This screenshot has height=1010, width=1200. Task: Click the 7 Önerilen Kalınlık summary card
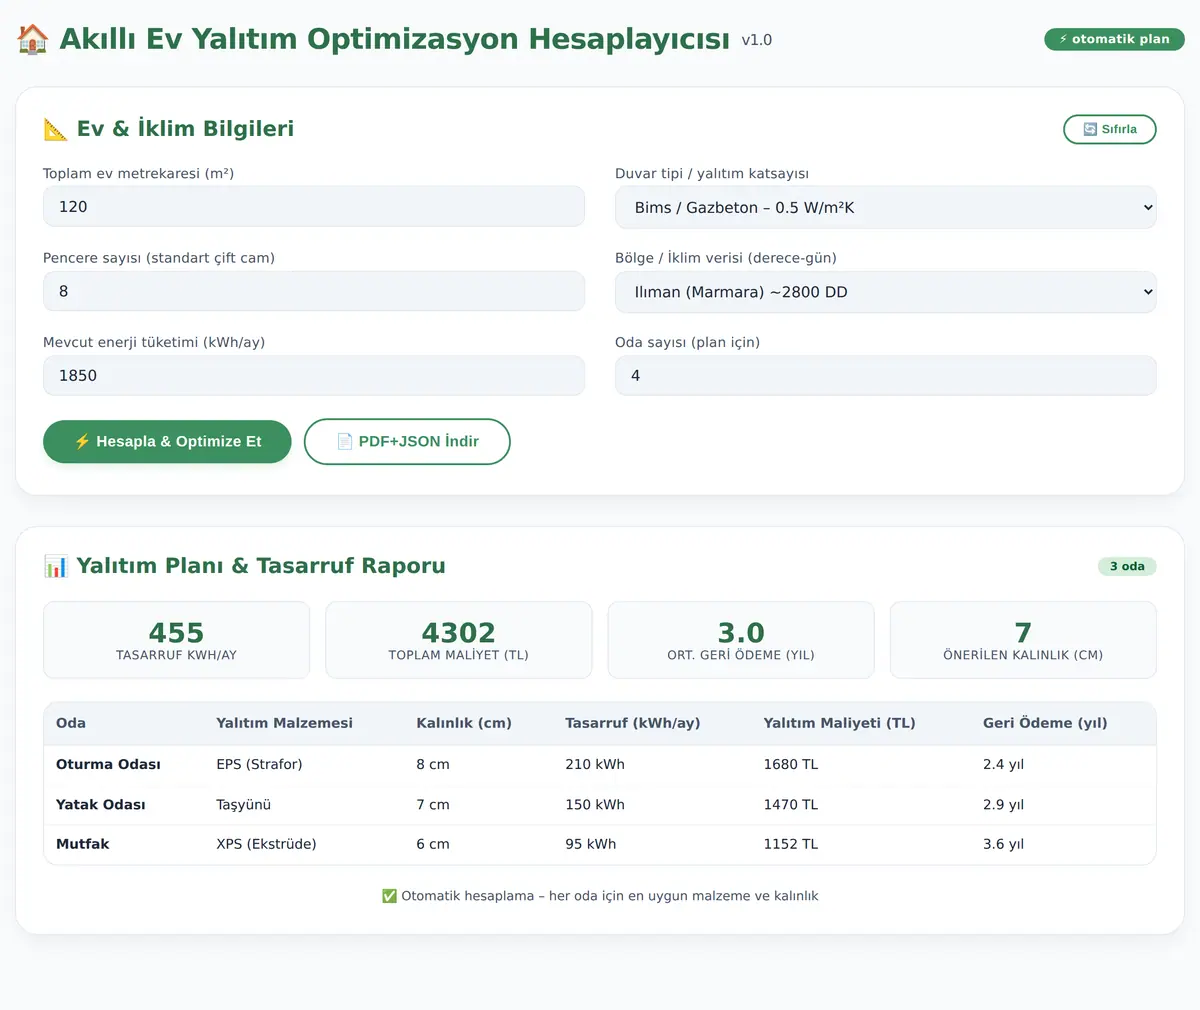click(1023, 640)
